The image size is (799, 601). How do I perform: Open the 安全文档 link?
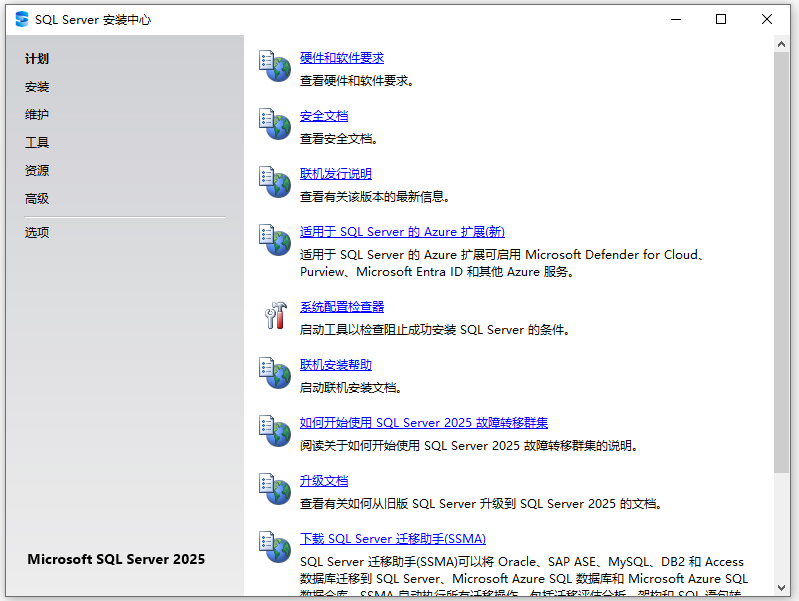coord(324,116)
